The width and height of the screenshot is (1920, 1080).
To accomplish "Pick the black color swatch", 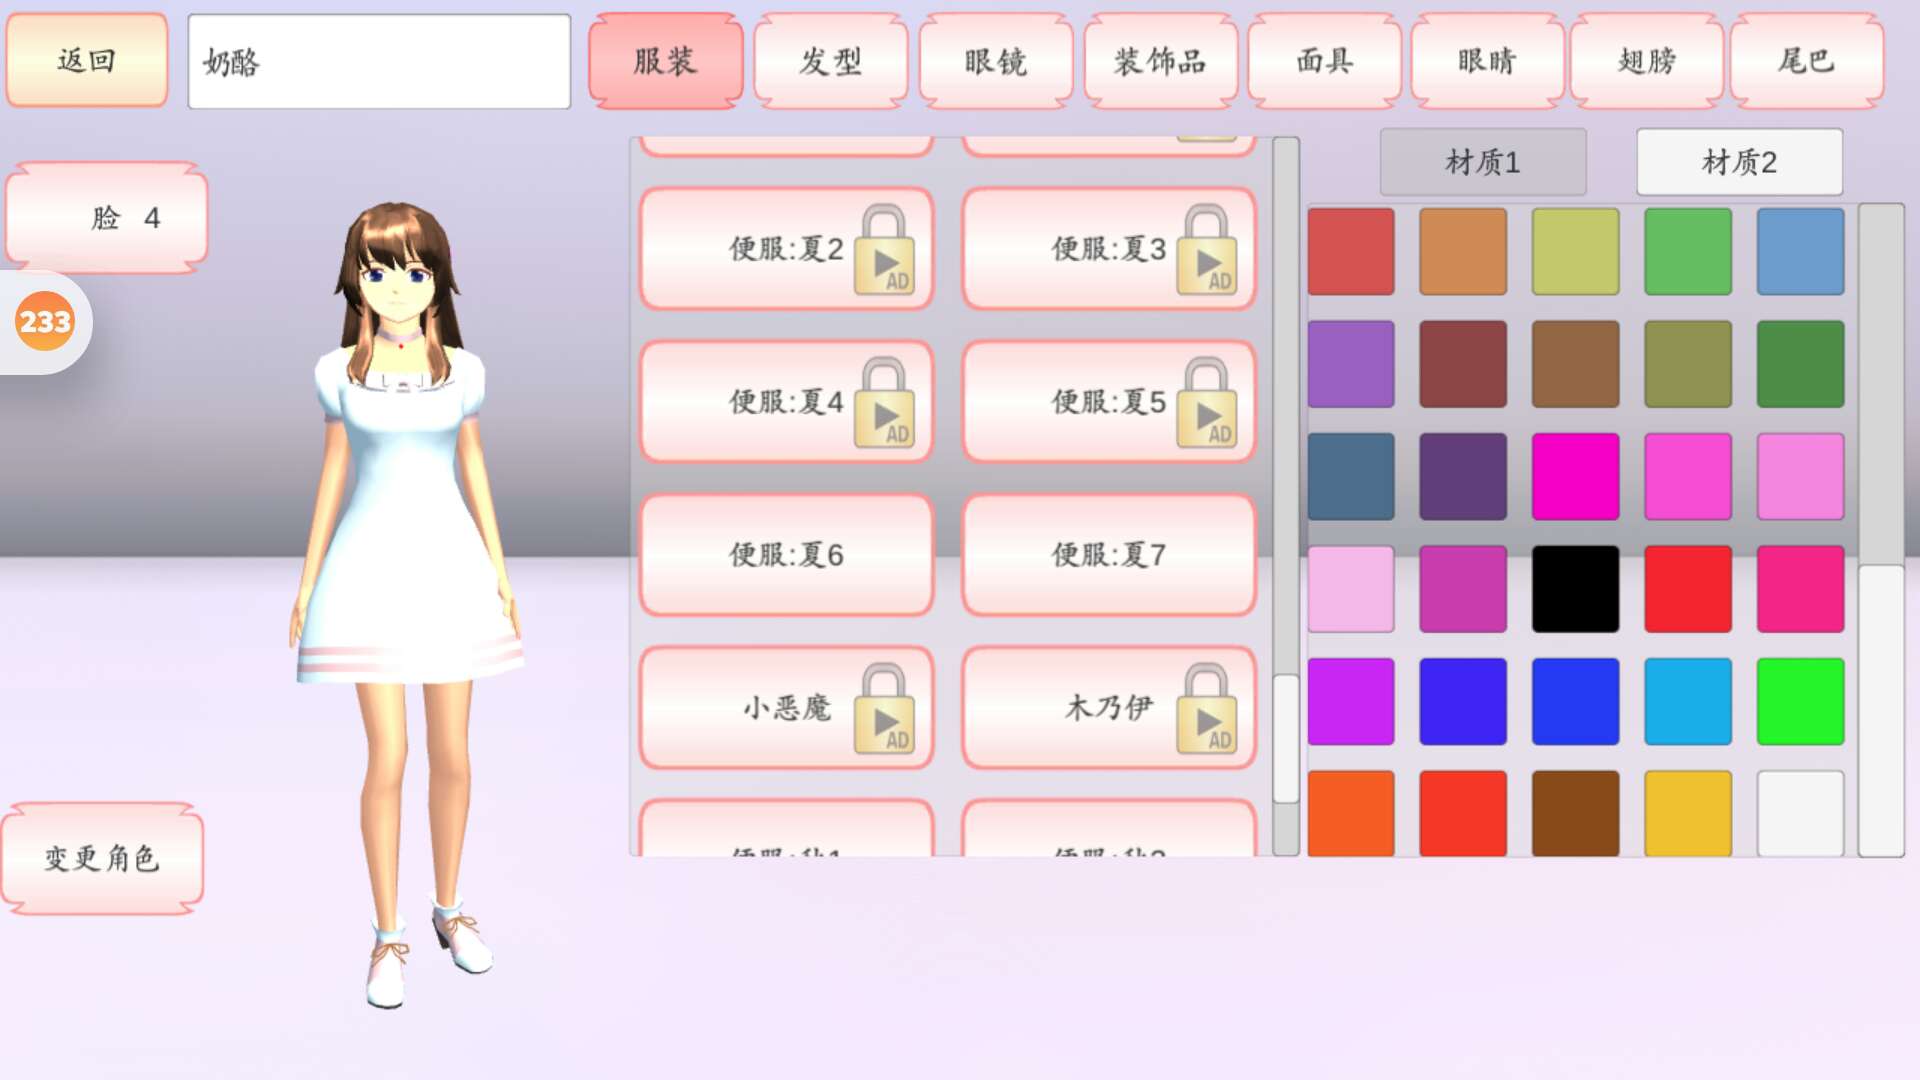I will pyautogui.click(x=1575, y=589).
